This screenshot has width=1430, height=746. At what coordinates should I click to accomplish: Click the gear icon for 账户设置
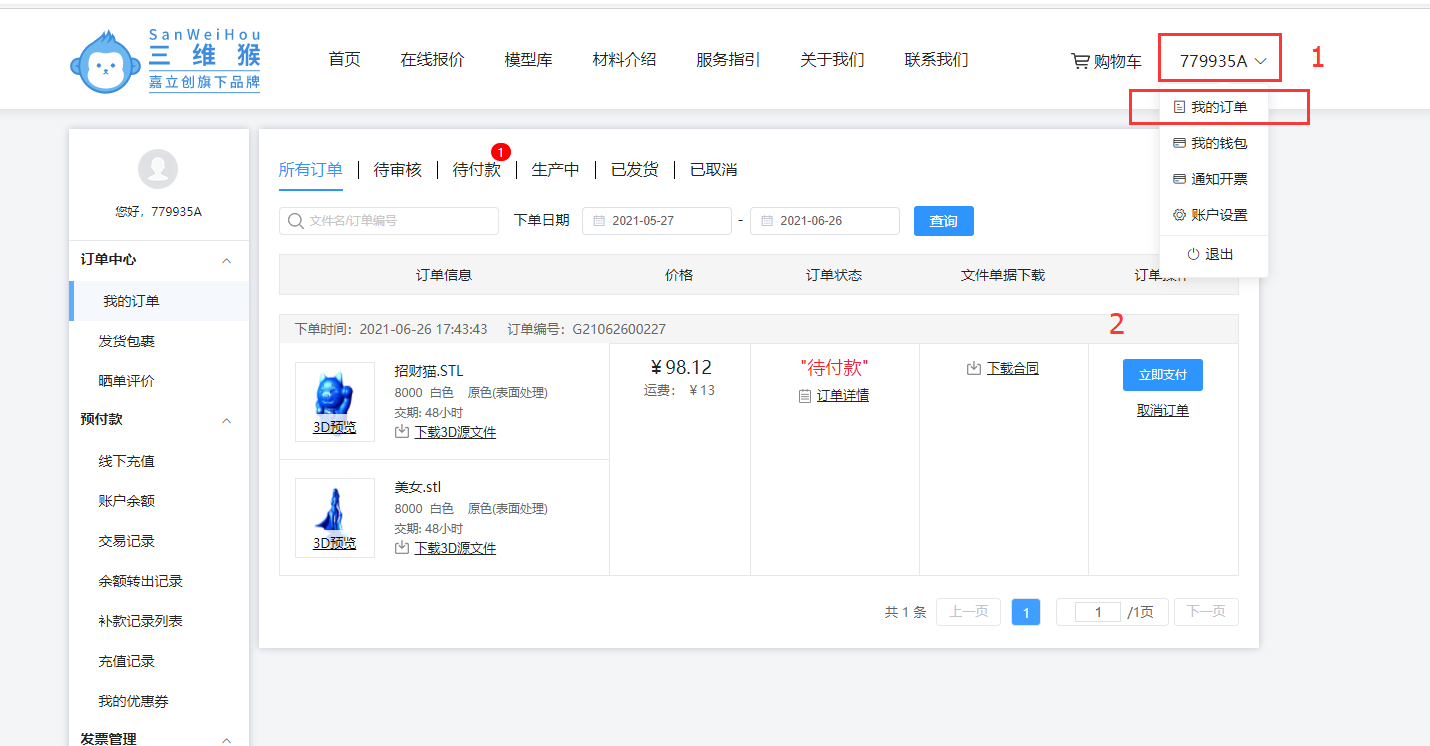click(1179, 215)
